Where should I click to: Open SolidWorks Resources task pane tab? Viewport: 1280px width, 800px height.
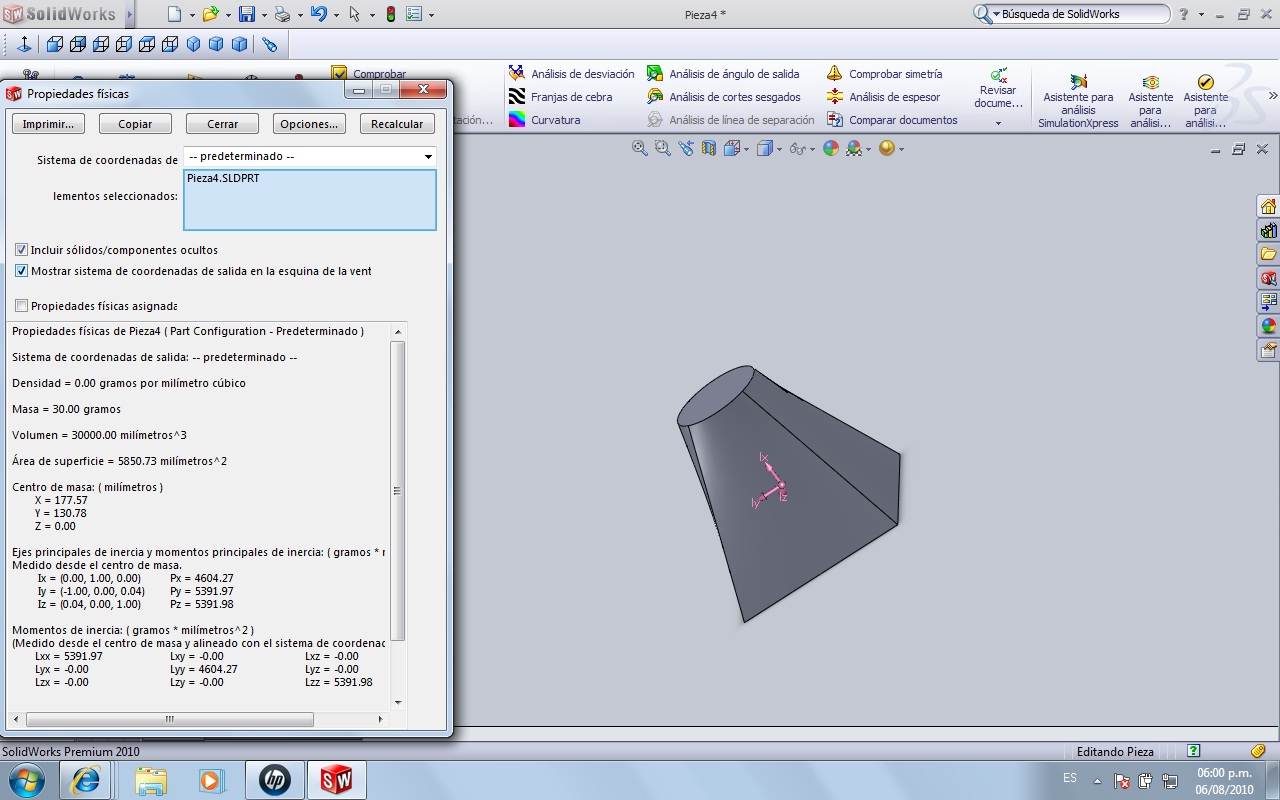[1268, 206]
